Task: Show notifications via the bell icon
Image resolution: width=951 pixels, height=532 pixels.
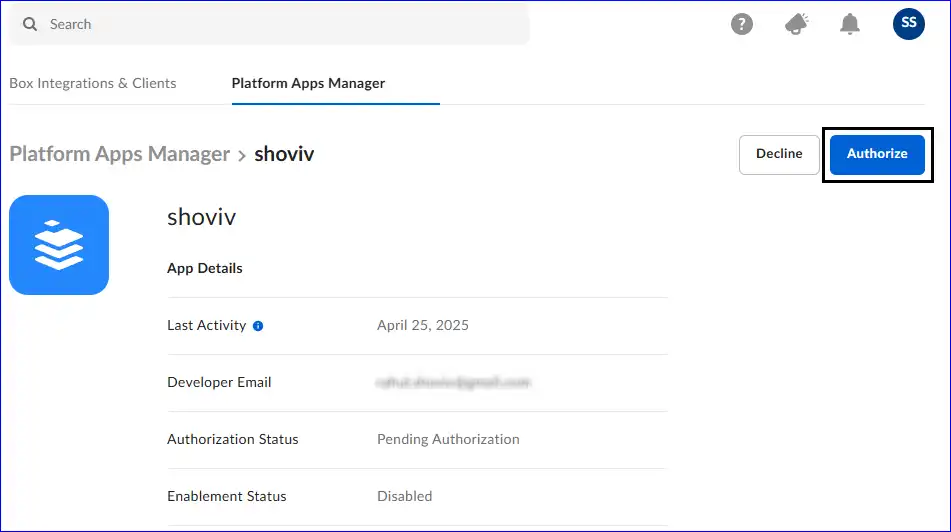Action: point(850,24)
